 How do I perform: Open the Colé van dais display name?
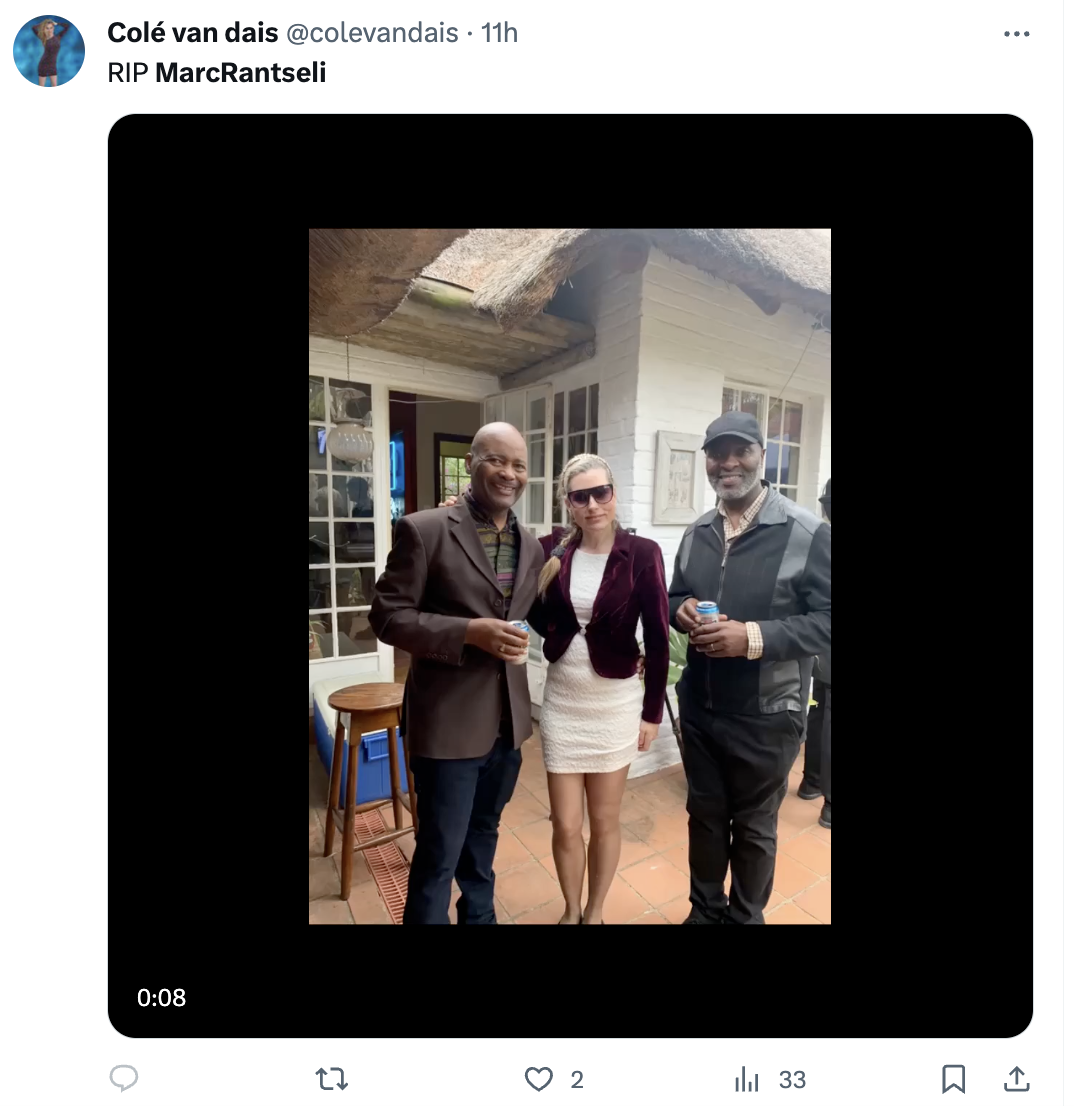click(193, 32)
